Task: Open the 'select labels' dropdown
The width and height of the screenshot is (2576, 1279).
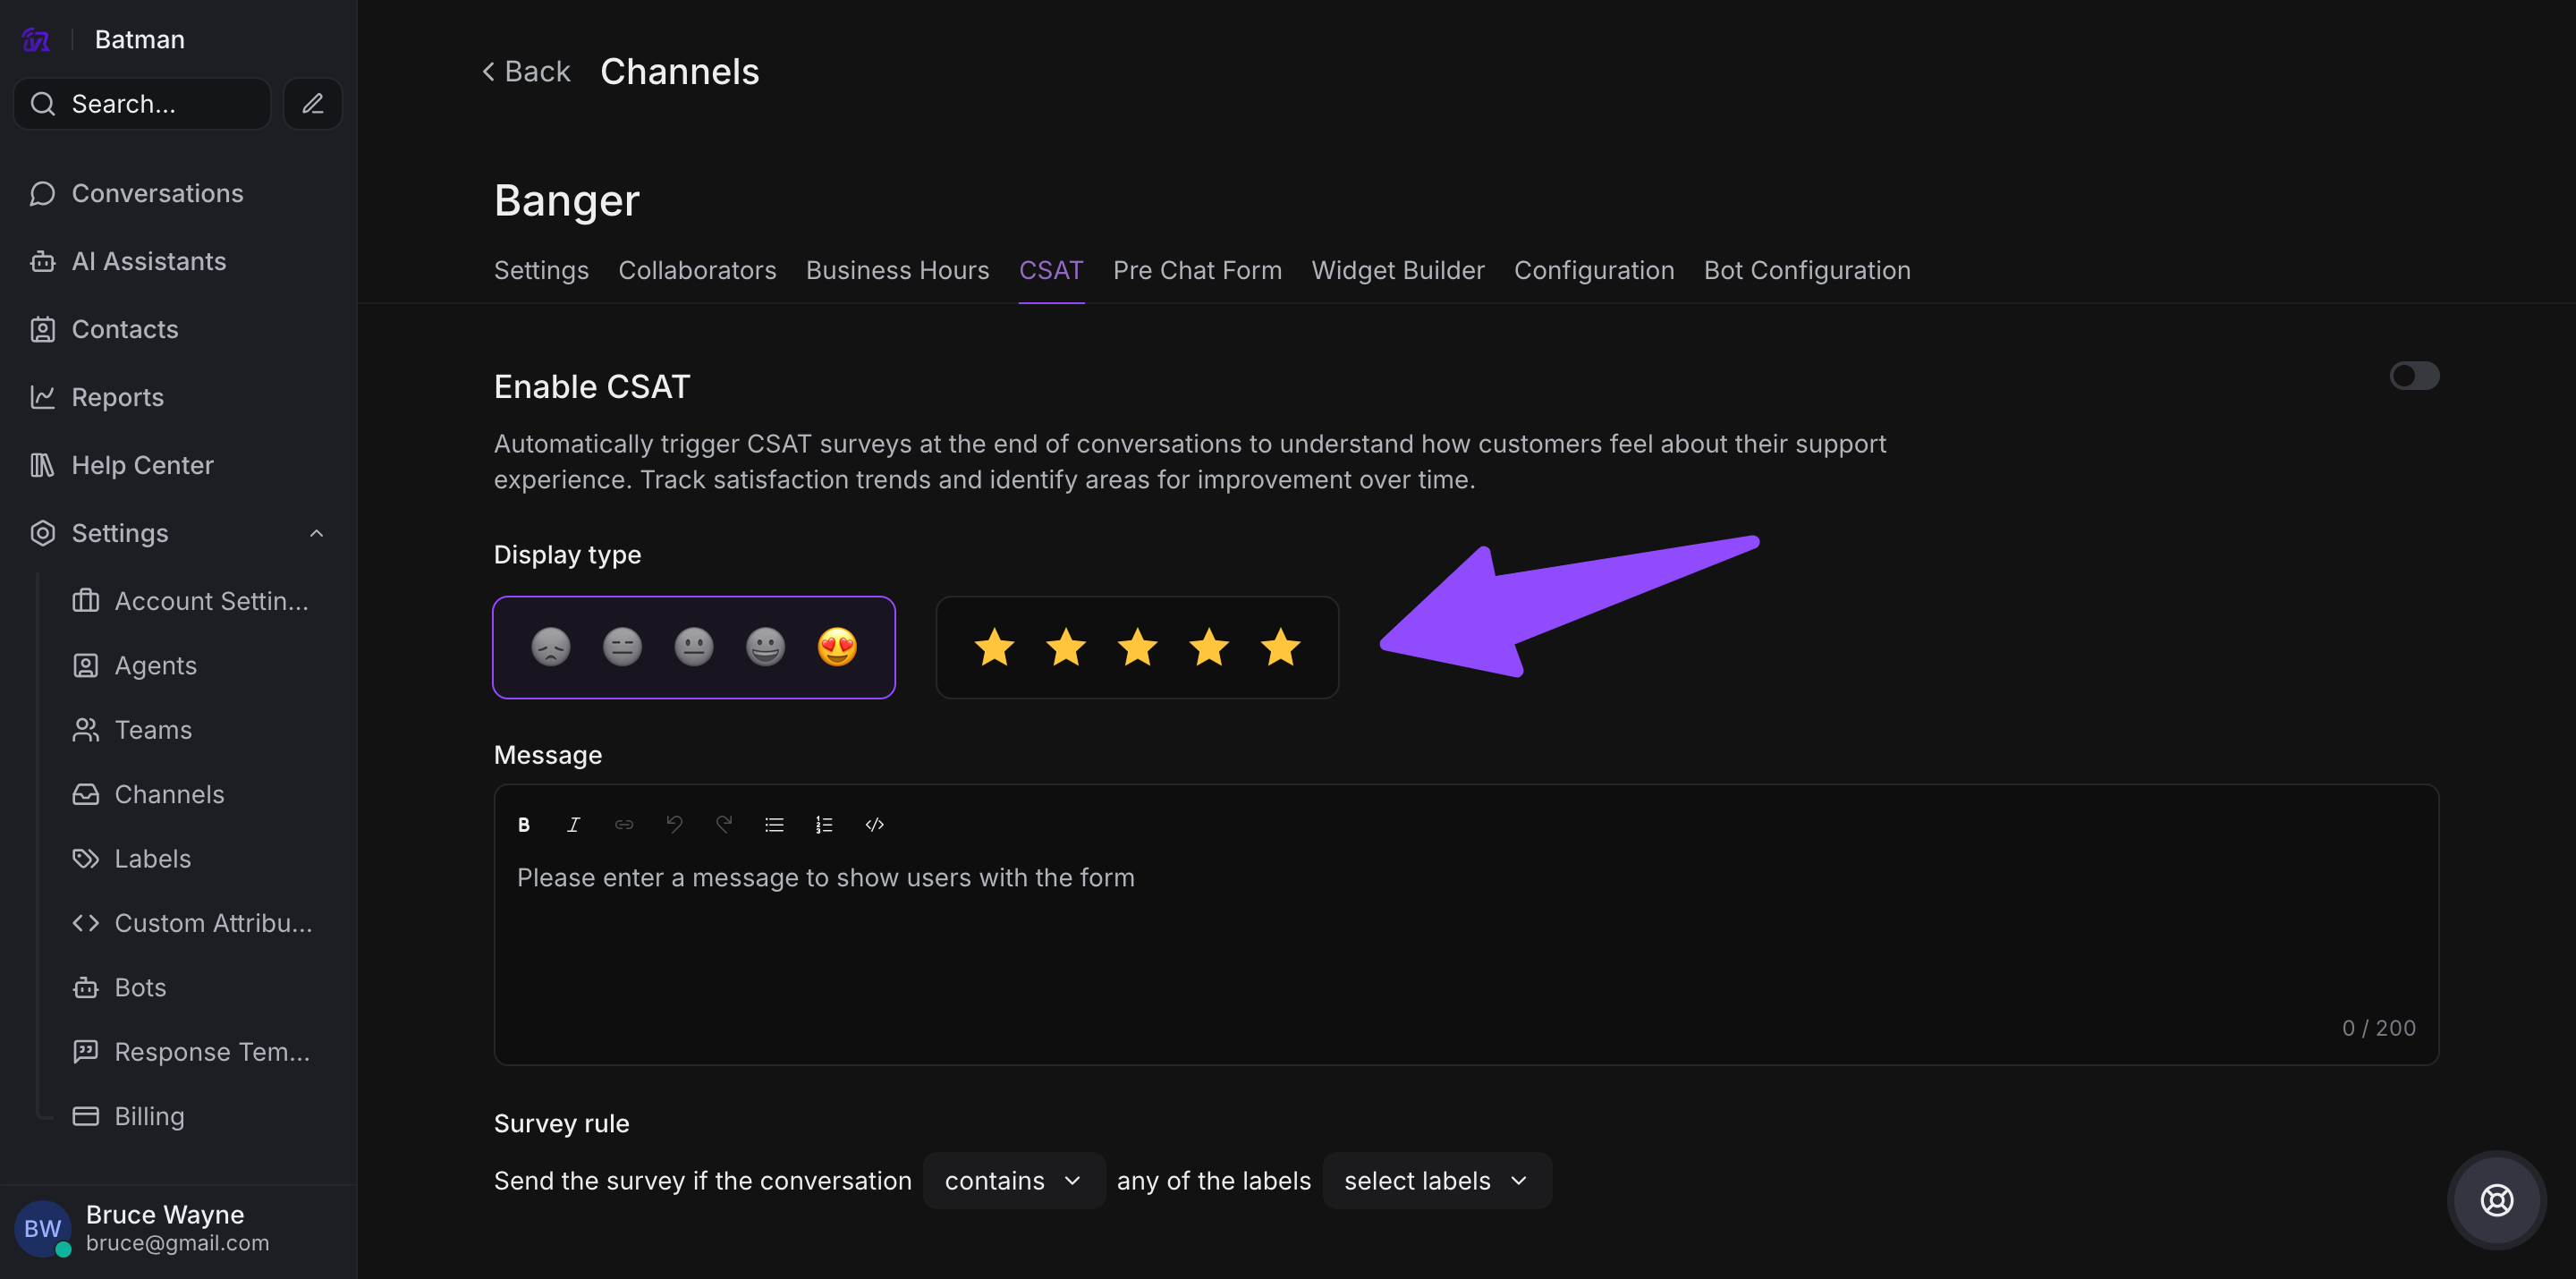Action: point(1436,1181)
